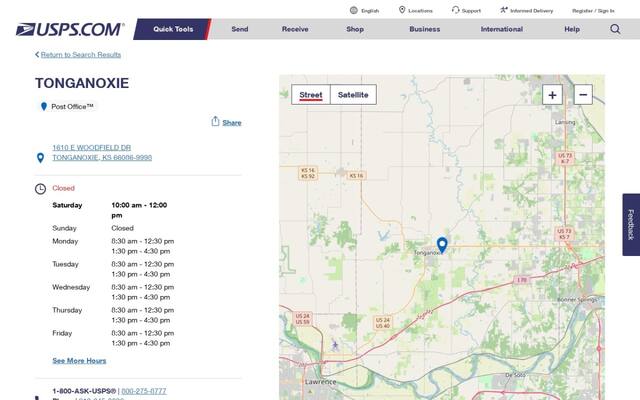Viewport: 640px width, 400px height.
Task: Click the Monday row label
Action: pyautogui.click(x=65, y=241)
